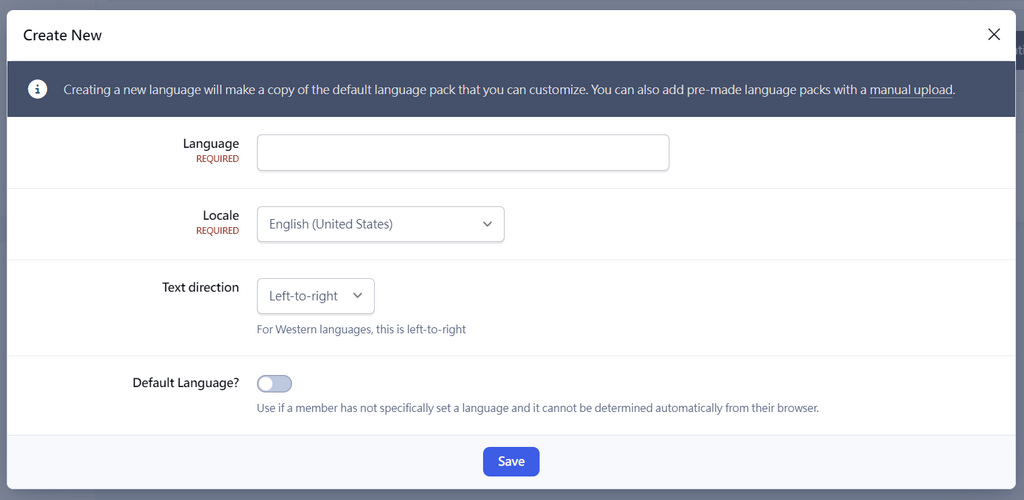Click the Language field label

[x=211, y=144]
